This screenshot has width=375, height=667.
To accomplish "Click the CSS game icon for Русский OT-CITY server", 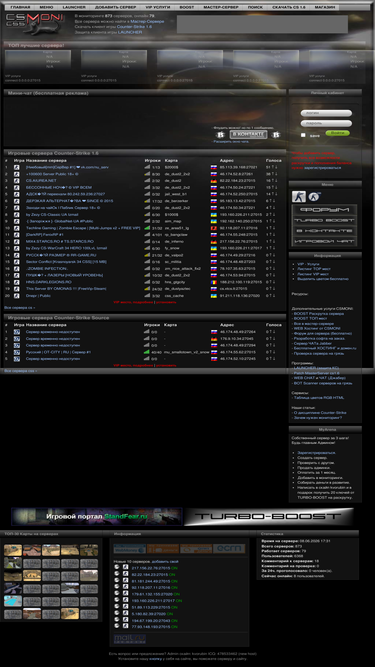I will coord(17,352).
